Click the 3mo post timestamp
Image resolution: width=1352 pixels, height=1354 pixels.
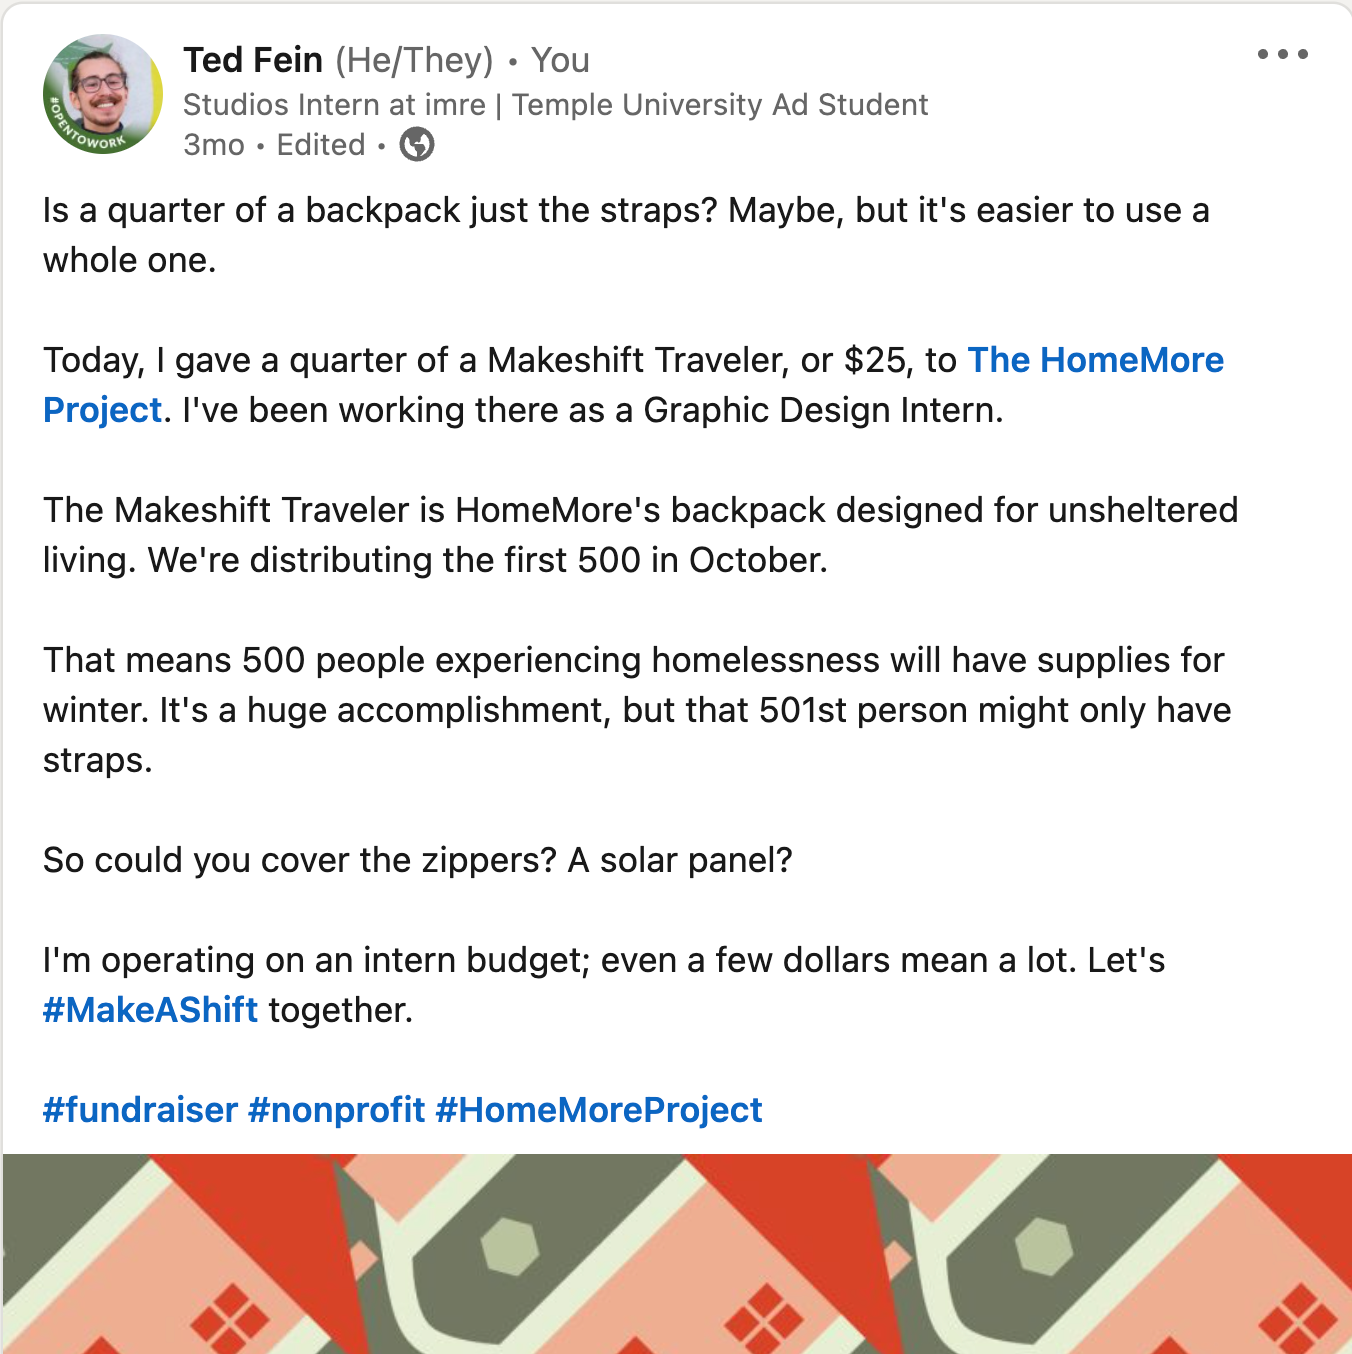pos(213,145)
